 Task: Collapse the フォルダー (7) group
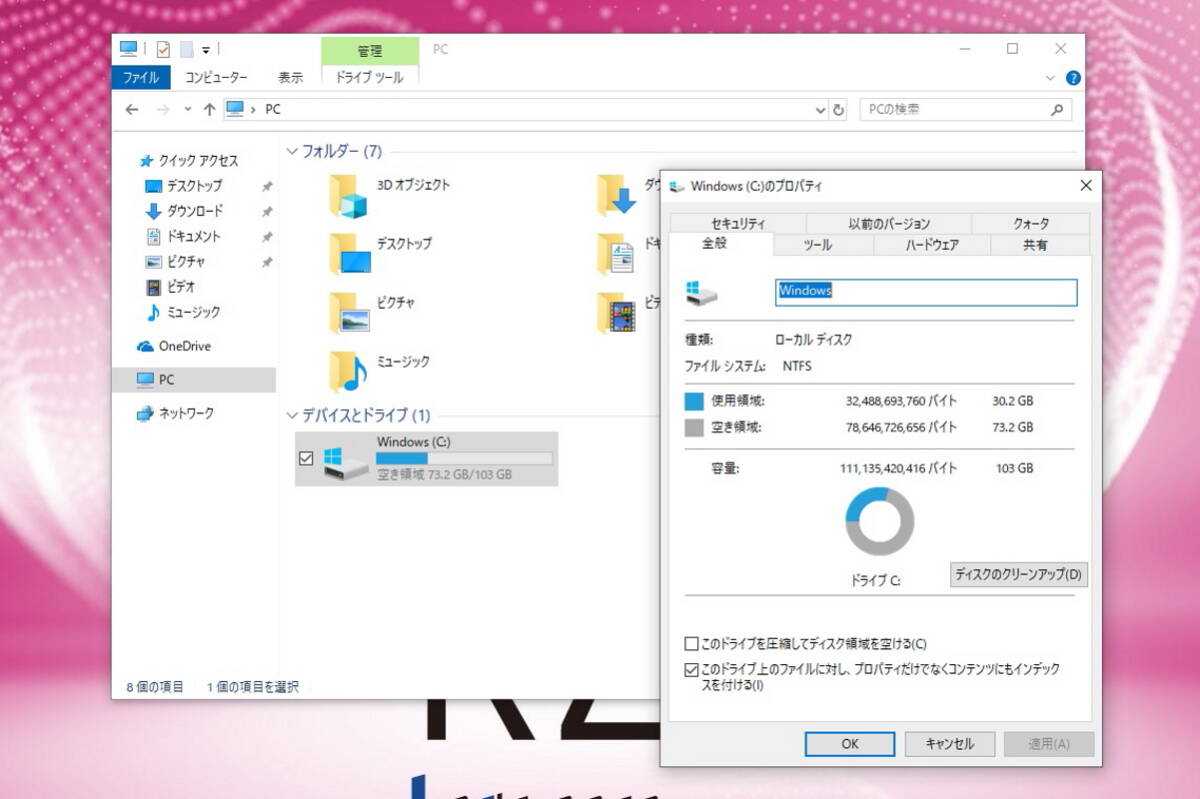[292, 152]
